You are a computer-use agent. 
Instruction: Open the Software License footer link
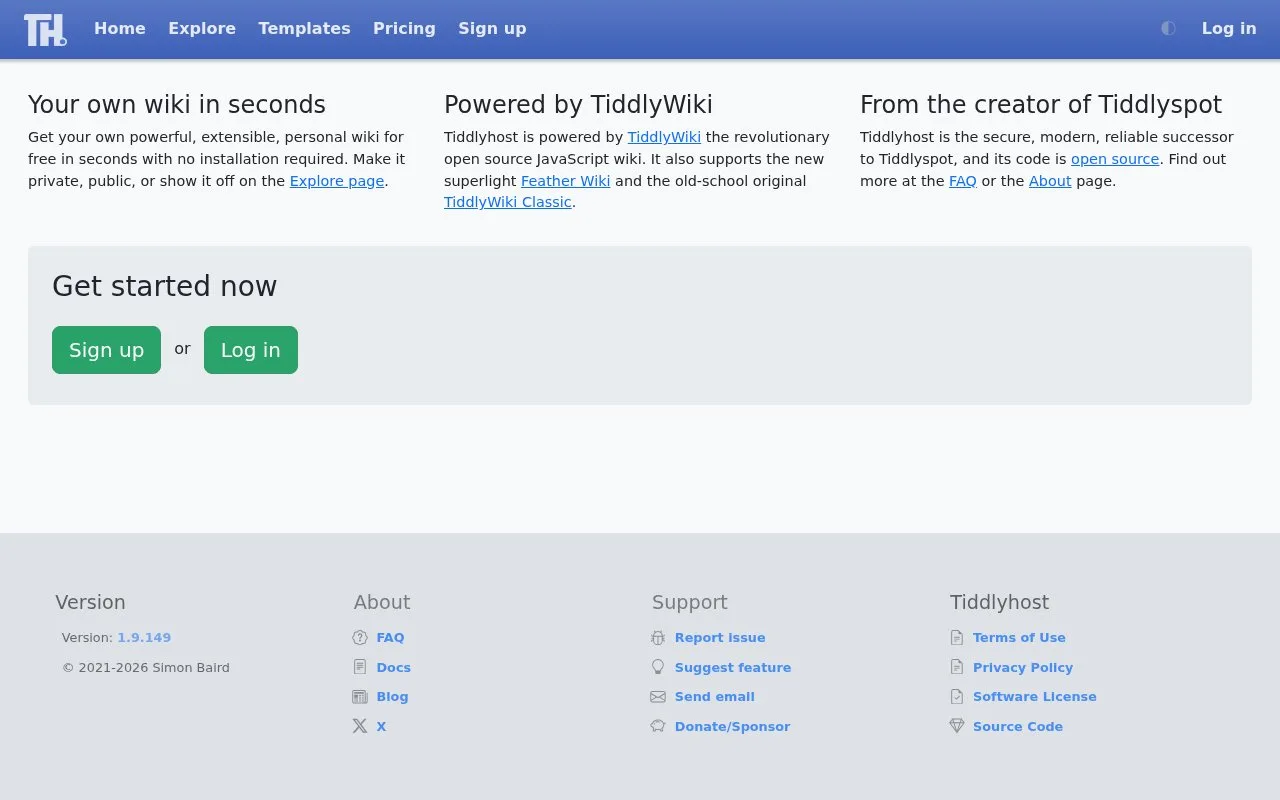[x=1035, y=697]
